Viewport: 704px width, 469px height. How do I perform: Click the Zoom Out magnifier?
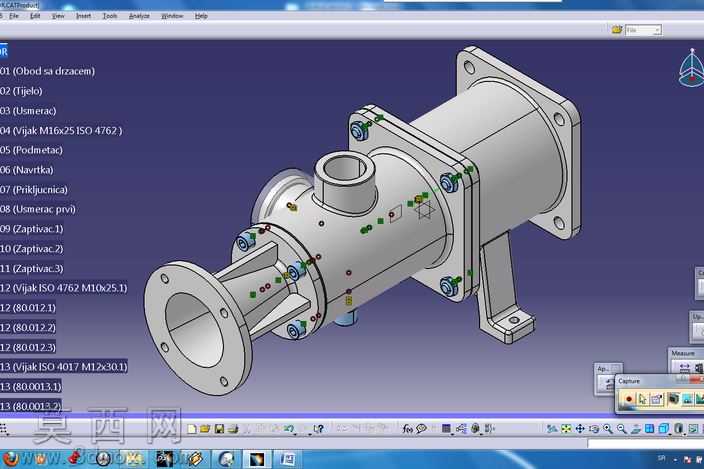621,429
